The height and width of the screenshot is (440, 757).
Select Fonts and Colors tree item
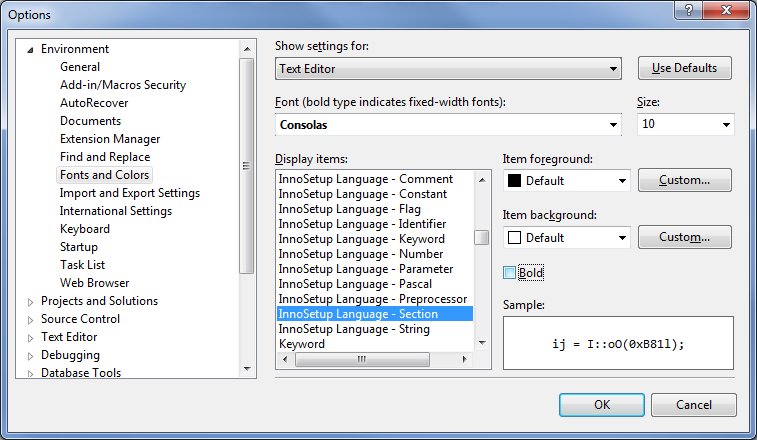click(x=104, y=175)
